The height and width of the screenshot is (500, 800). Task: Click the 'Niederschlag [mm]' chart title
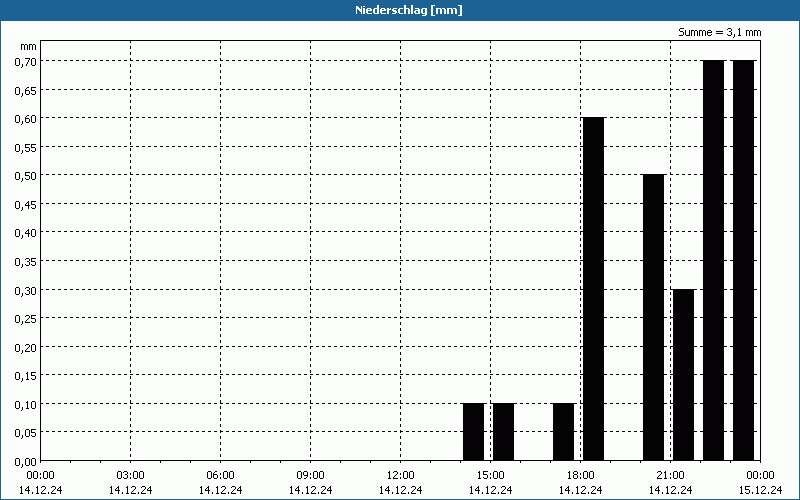click(409, 10)
